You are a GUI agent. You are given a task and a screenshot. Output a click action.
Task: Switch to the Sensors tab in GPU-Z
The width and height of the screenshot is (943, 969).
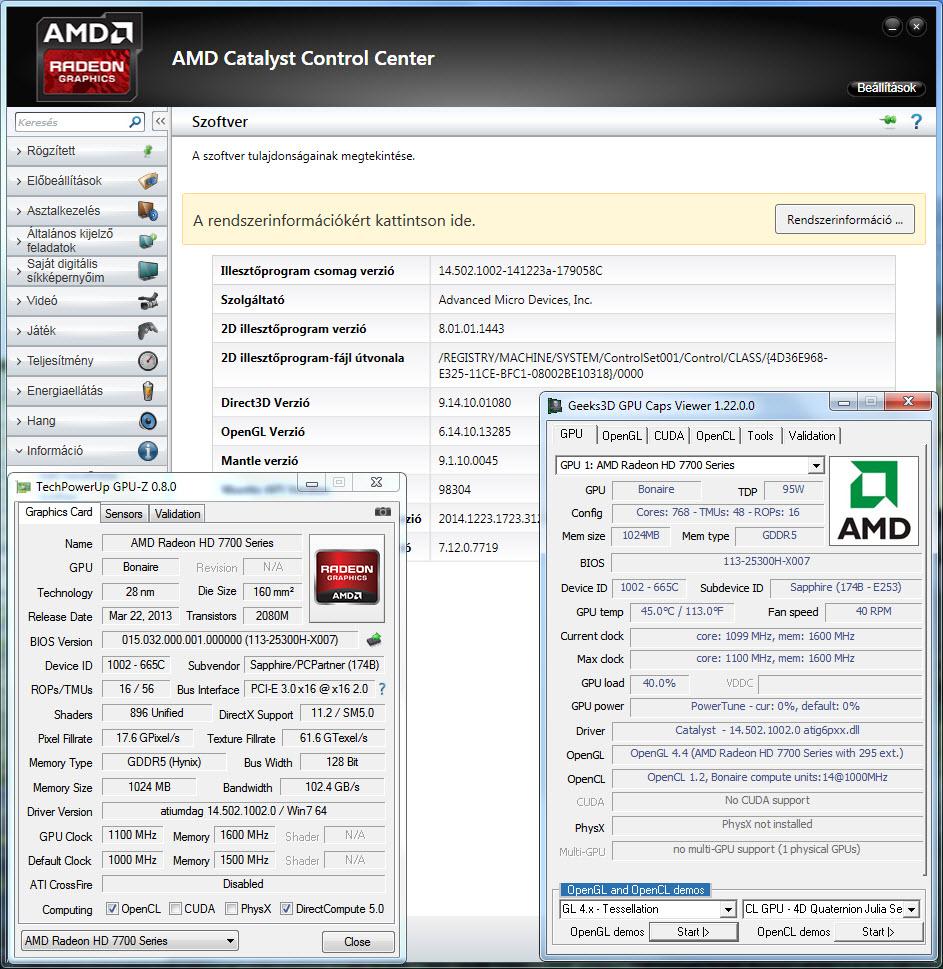124,514
